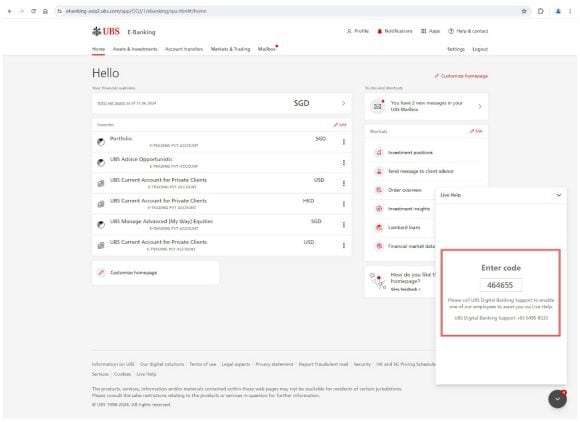Open Financial market data shortcut
This screenshot has height=422, width=580.
pyautogui.click(x=411, y=246)
